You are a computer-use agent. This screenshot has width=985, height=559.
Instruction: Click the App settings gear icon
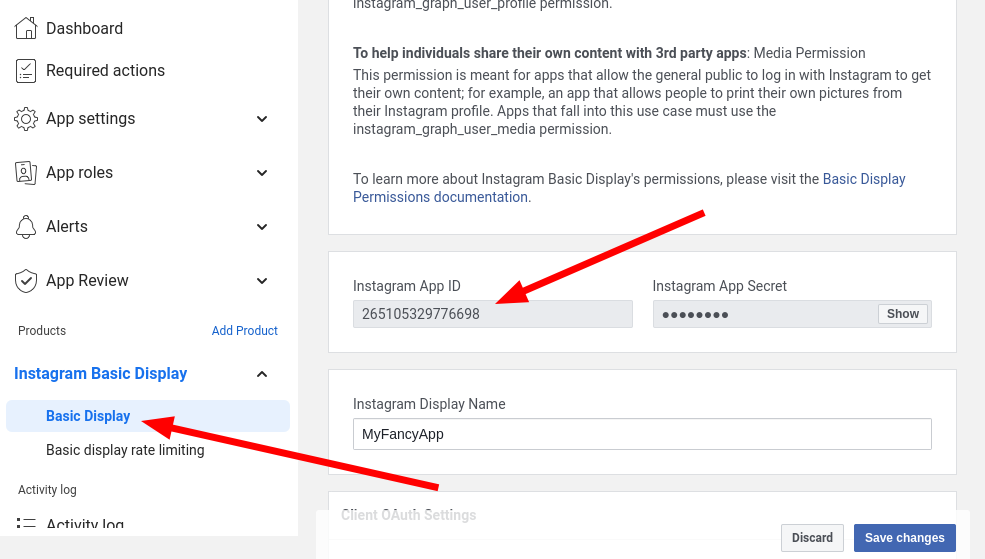[x=26, y=119]
